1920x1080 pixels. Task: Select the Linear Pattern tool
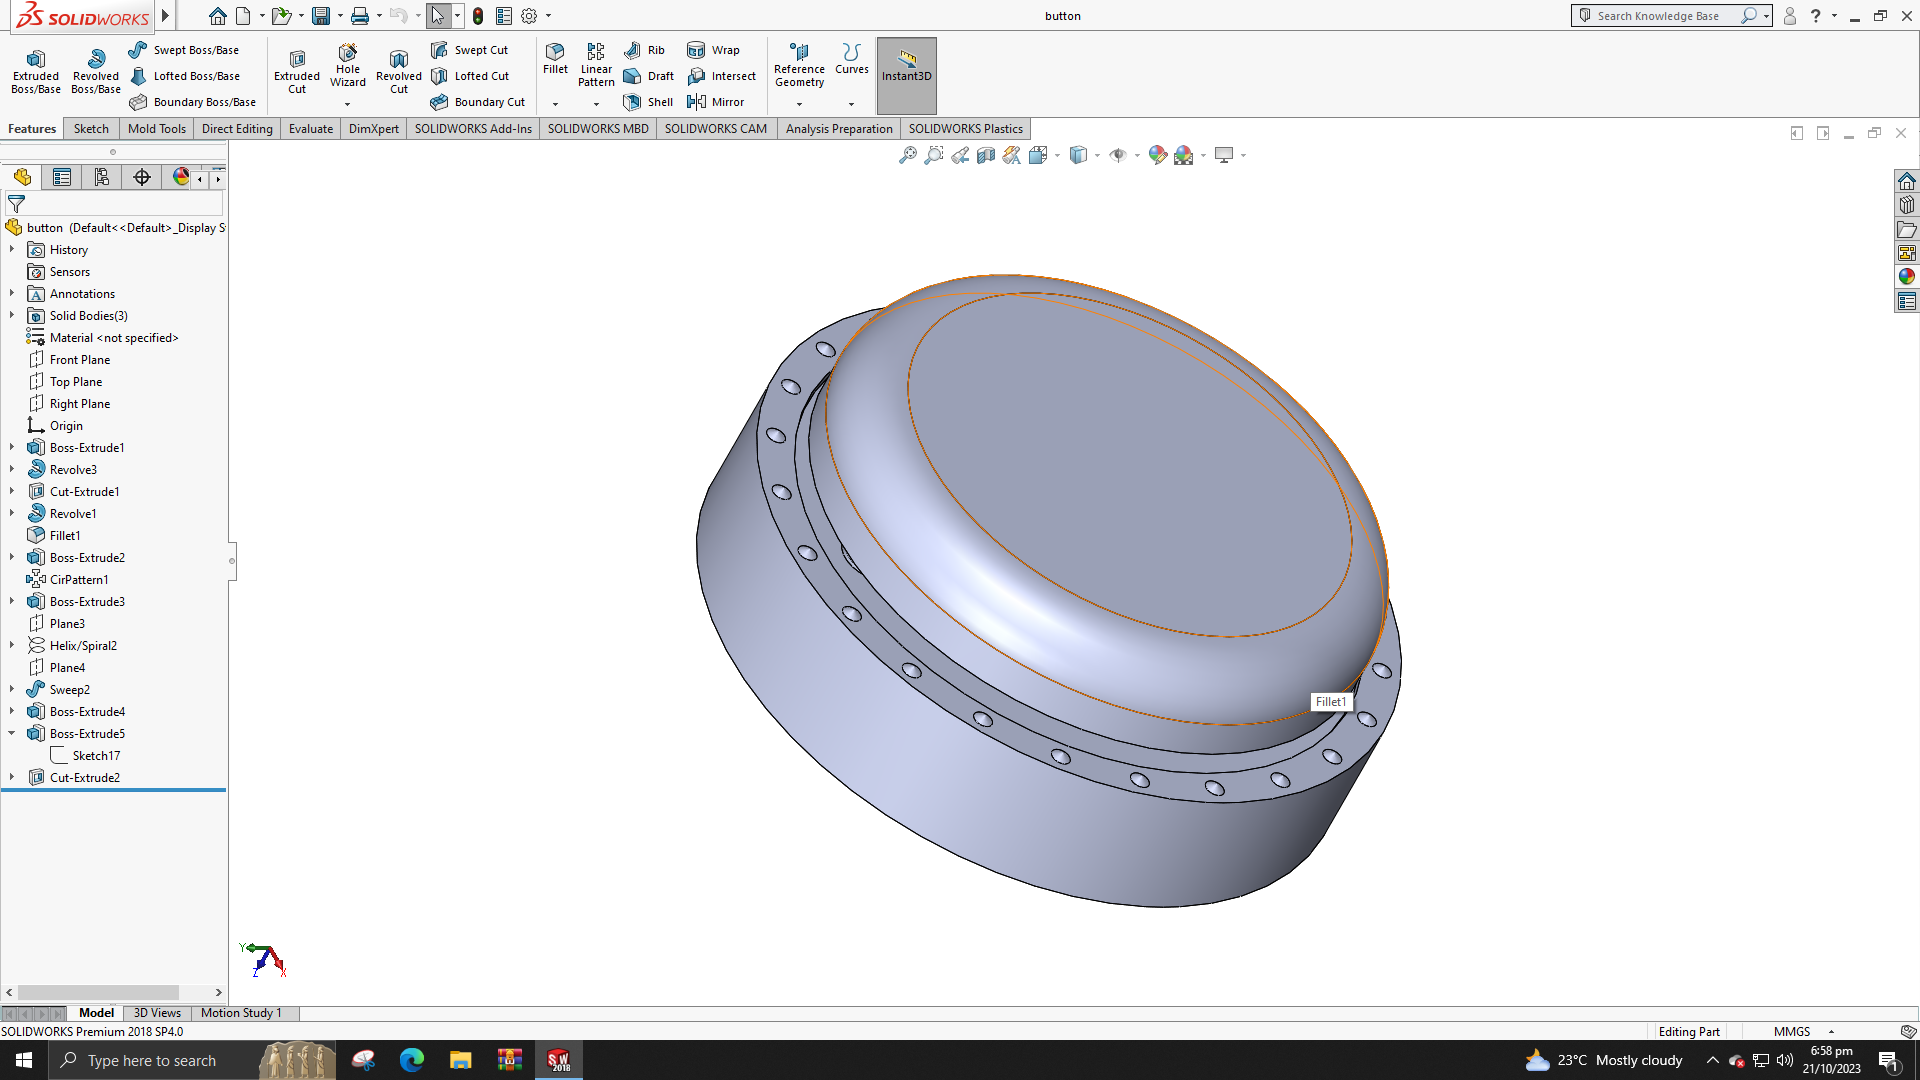tap(596, 65)
